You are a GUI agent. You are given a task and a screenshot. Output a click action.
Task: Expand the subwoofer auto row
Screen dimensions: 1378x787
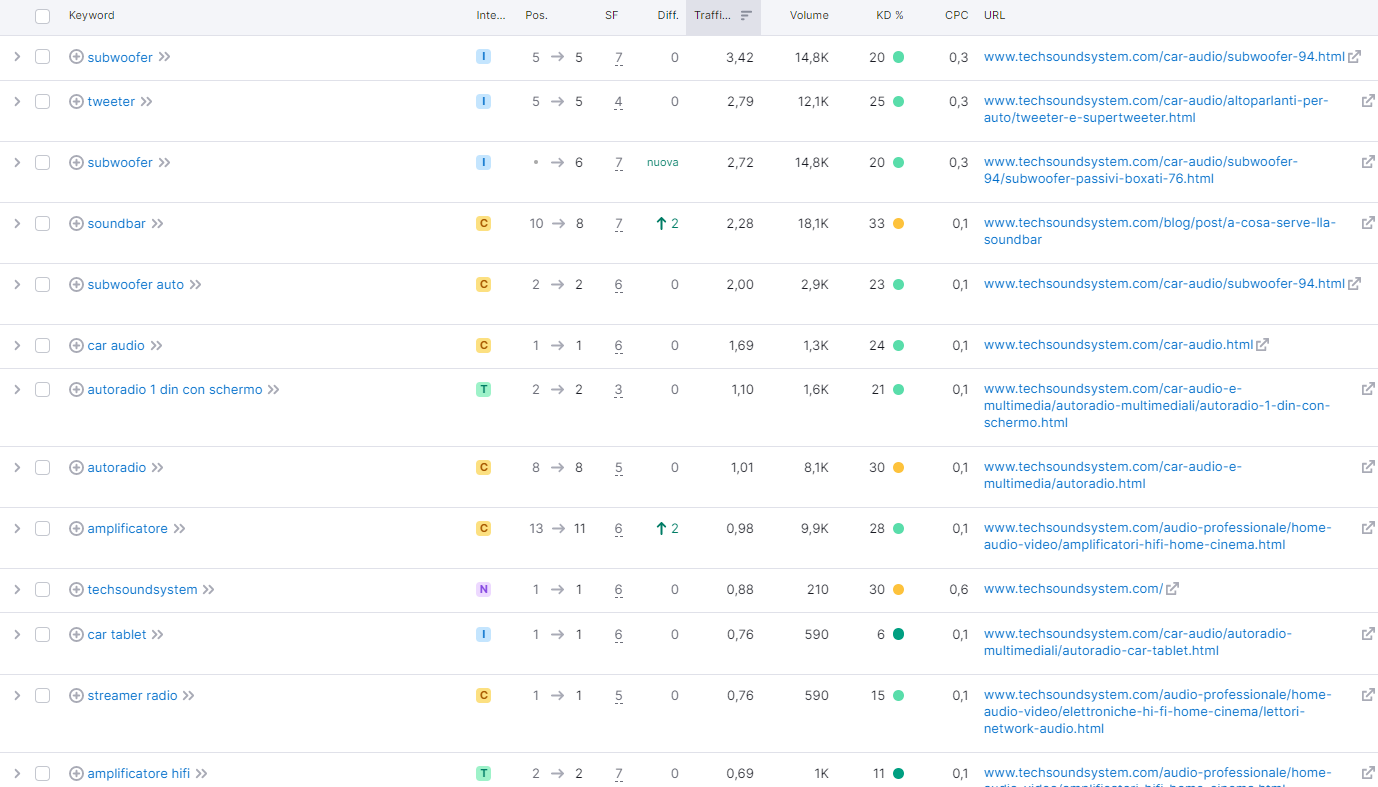coord(16,284)
